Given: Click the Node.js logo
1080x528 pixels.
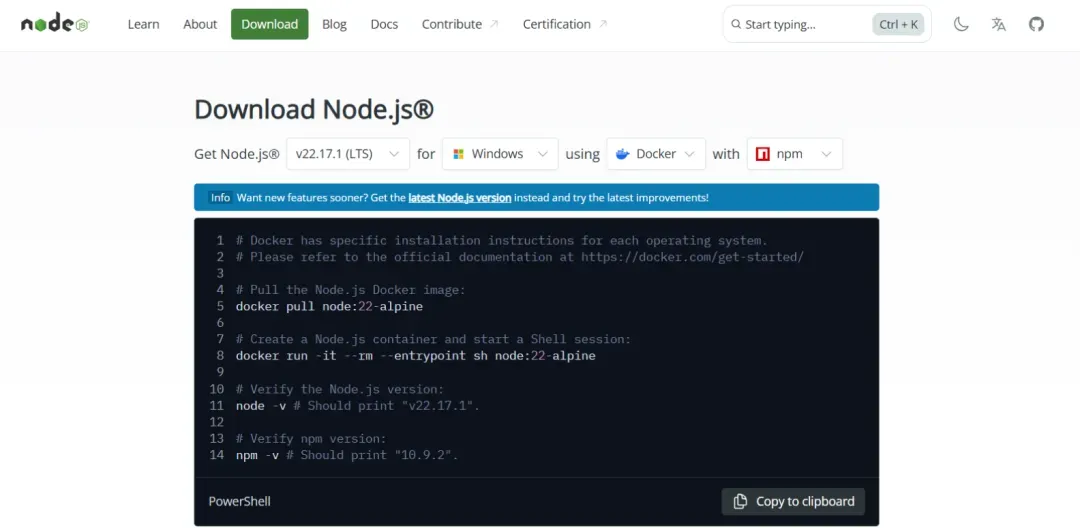Looking at the screenshot, I should pos(55,24).
